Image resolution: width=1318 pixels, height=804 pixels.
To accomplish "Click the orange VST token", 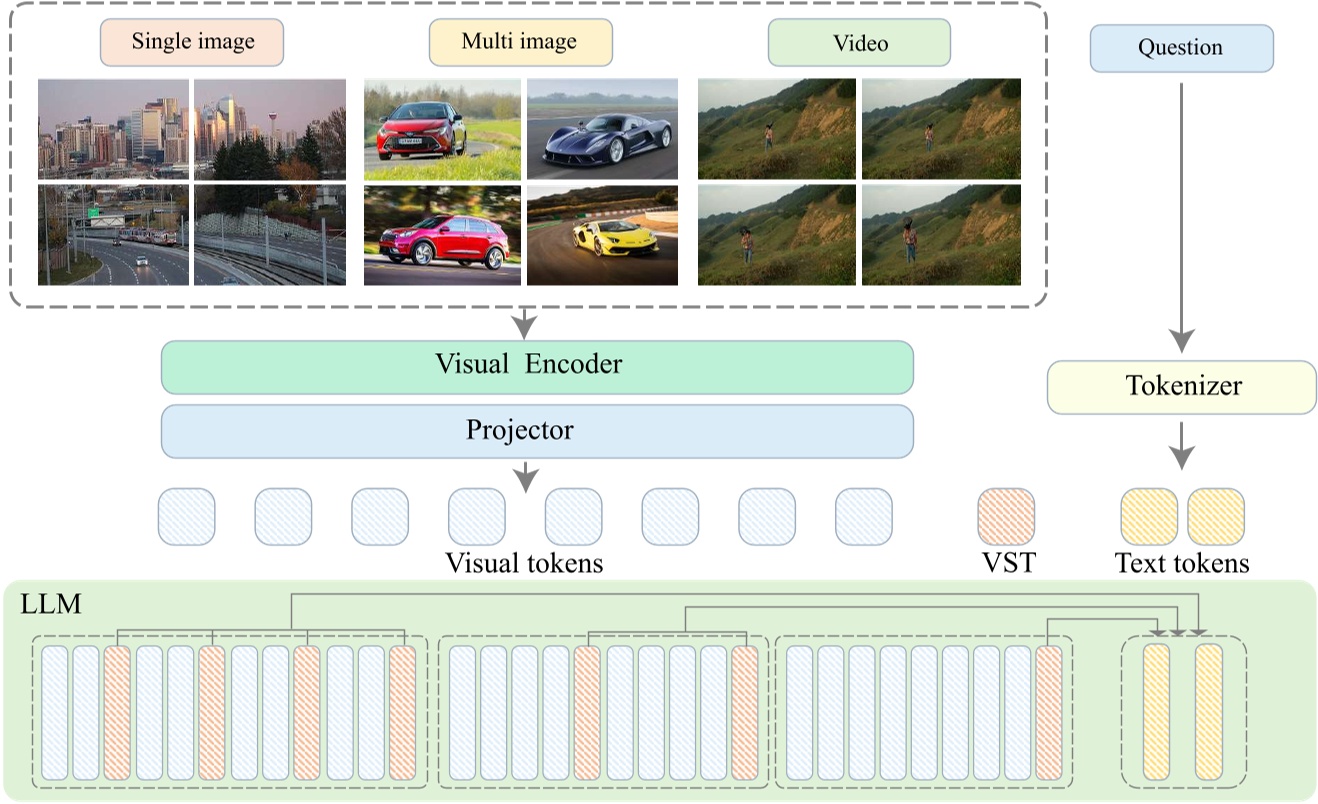I will click(x=1008, y=516).
